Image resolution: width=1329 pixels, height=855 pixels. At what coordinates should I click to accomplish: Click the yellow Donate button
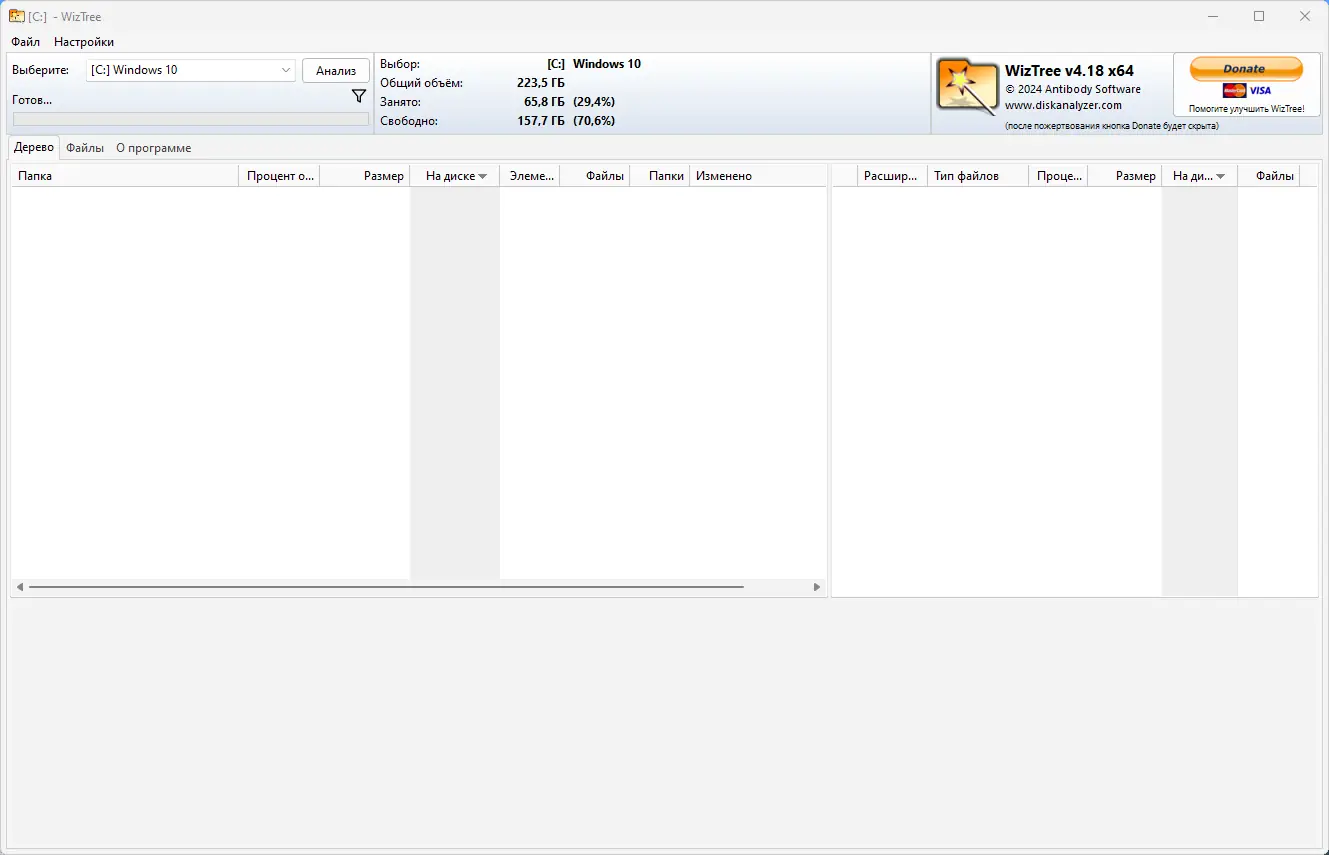click(1245, 69)
